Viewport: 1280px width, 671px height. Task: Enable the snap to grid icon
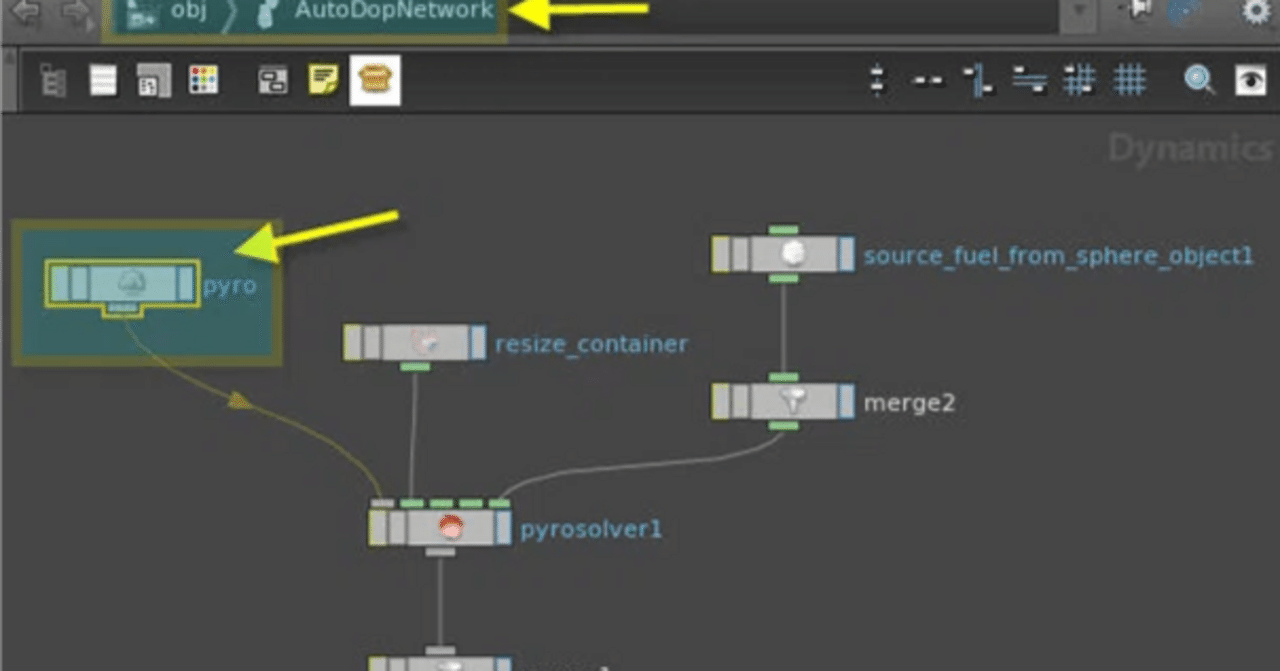click(1080, 81)
